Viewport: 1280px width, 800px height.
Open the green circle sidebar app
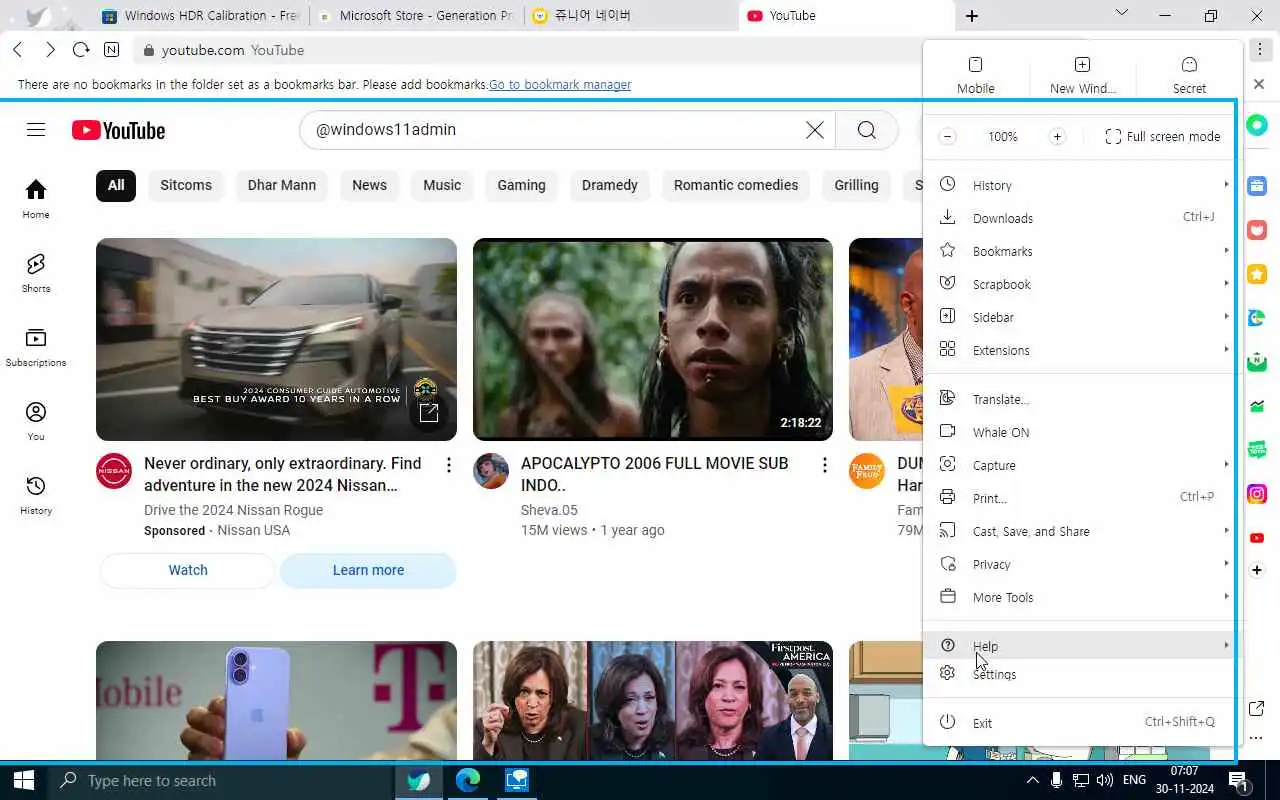1257,126
